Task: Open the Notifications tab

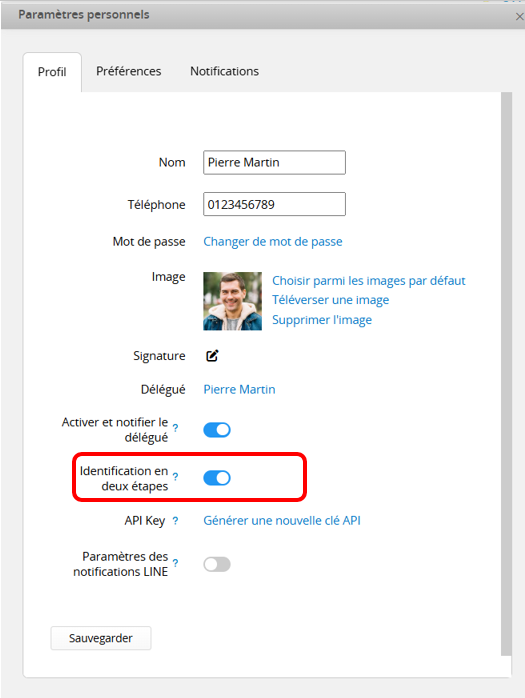Action: pyautogui.click(x=224, y=71)
